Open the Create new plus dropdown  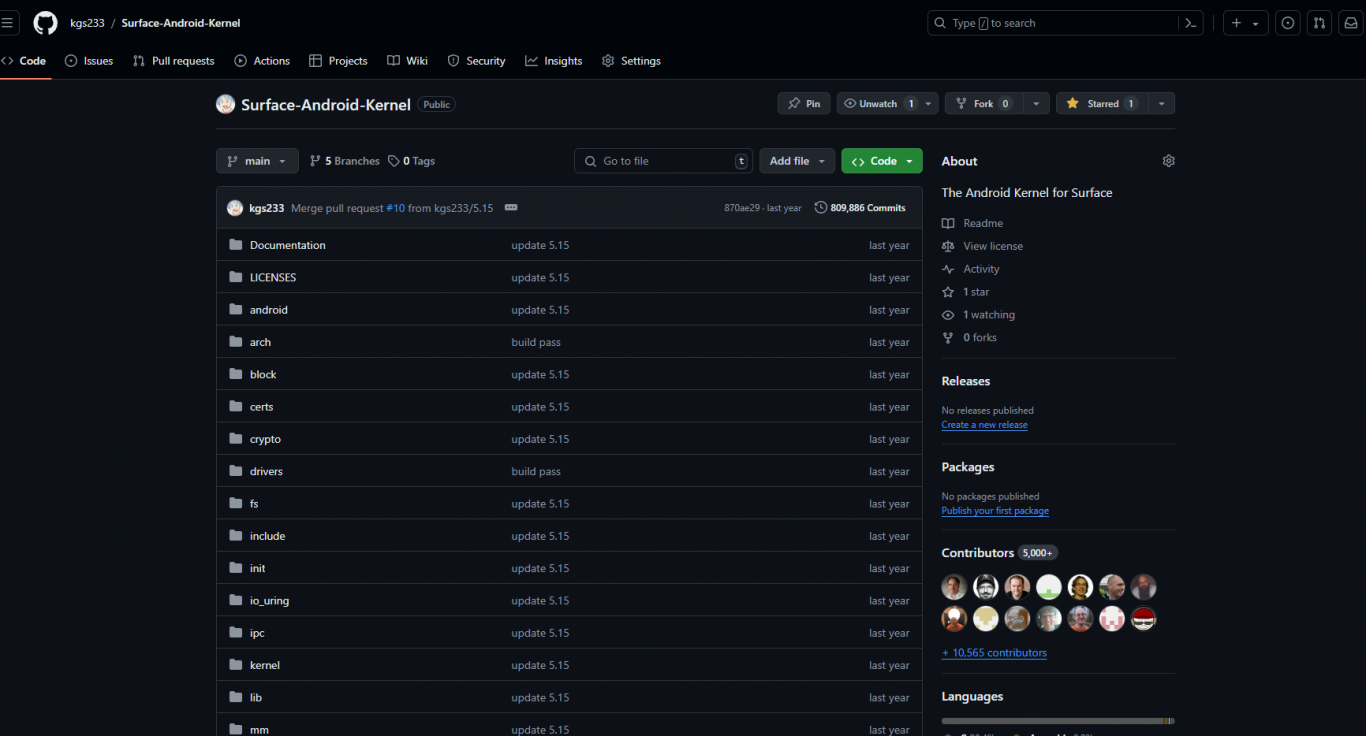pyautogui.click(x=1245, y=23)
